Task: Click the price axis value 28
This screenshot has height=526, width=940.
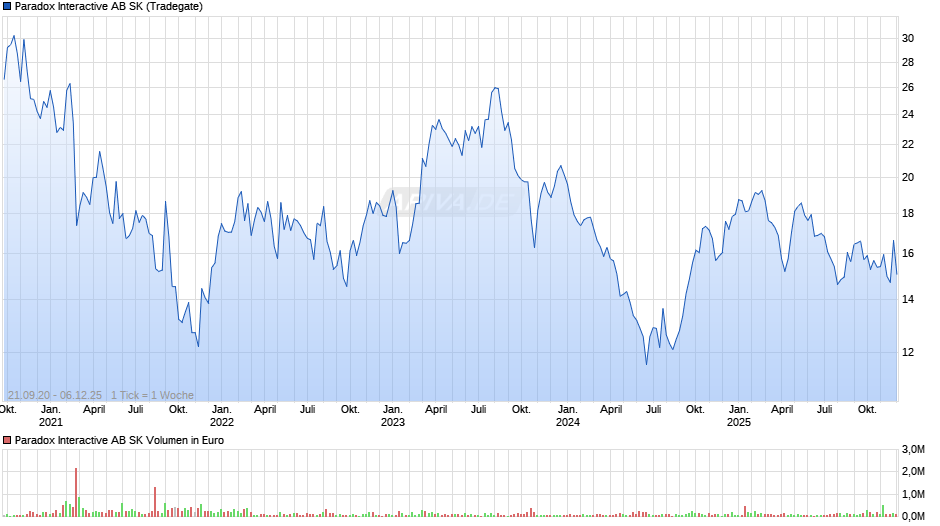Action: click(908, 62)
